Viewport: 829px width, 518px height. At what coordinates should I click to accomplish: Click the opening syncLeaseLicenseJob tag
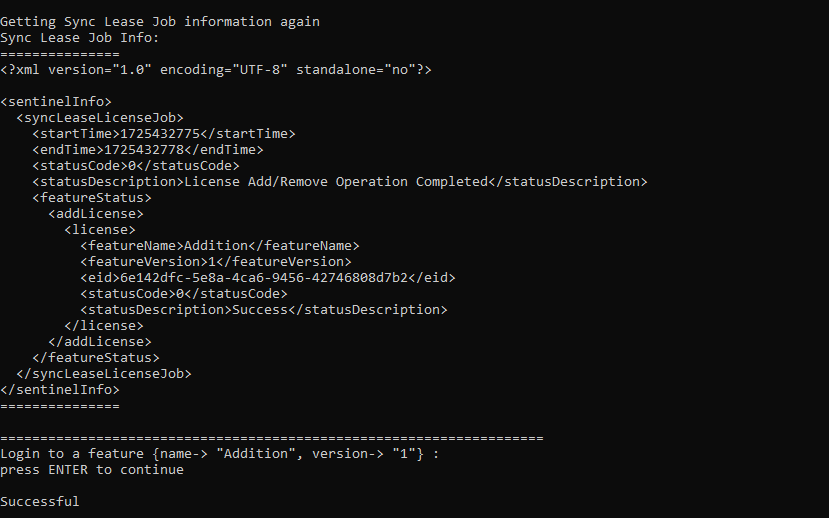100,118
